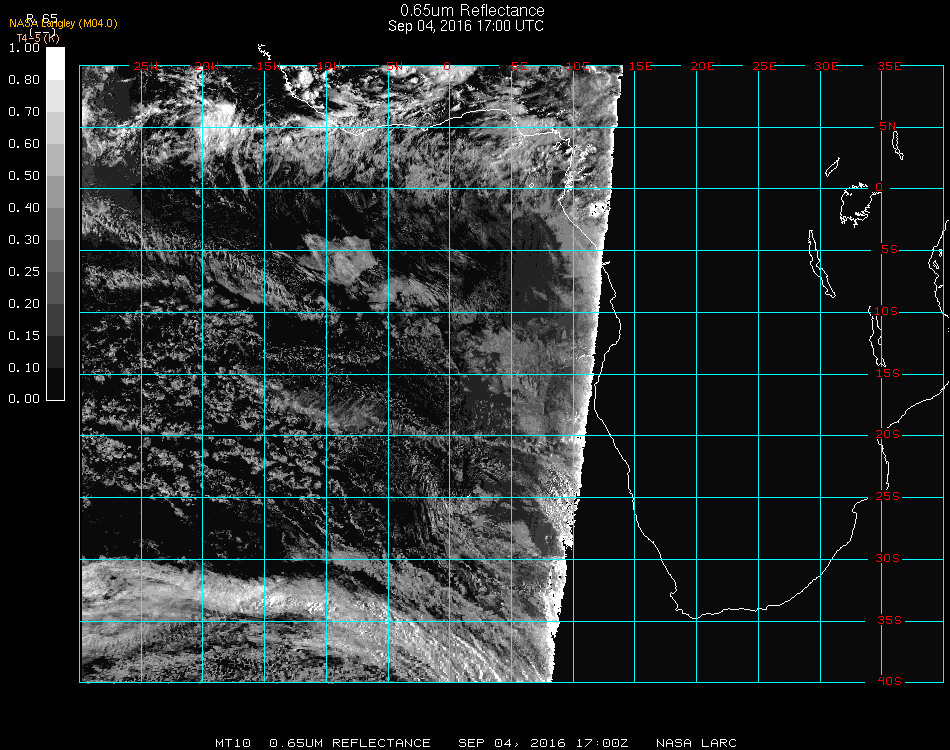The height and width of the screenshot is (750, 950).
Task: Click the 25E longitude label
Action: coord(764,66)
